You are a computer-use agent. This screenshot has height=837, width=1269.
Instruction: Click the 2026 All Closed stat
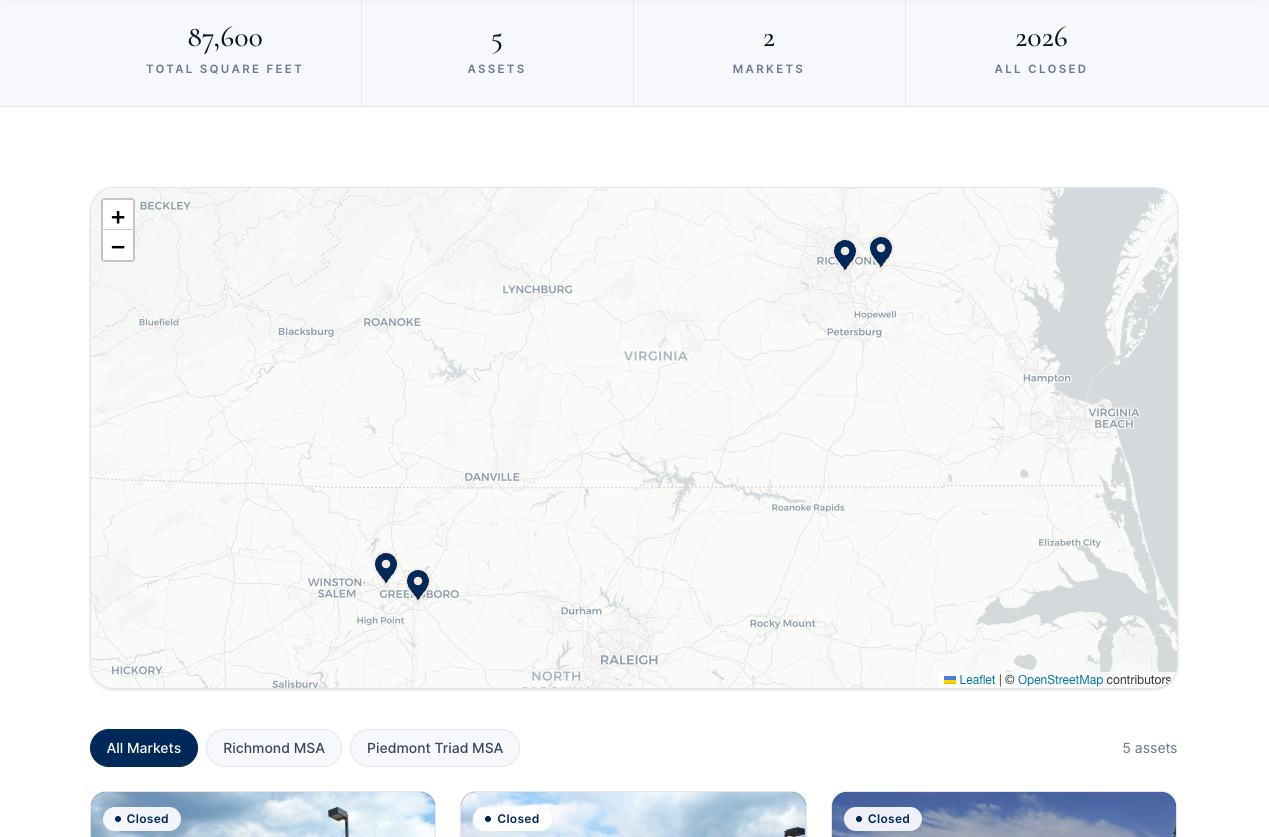[1041, 52]
